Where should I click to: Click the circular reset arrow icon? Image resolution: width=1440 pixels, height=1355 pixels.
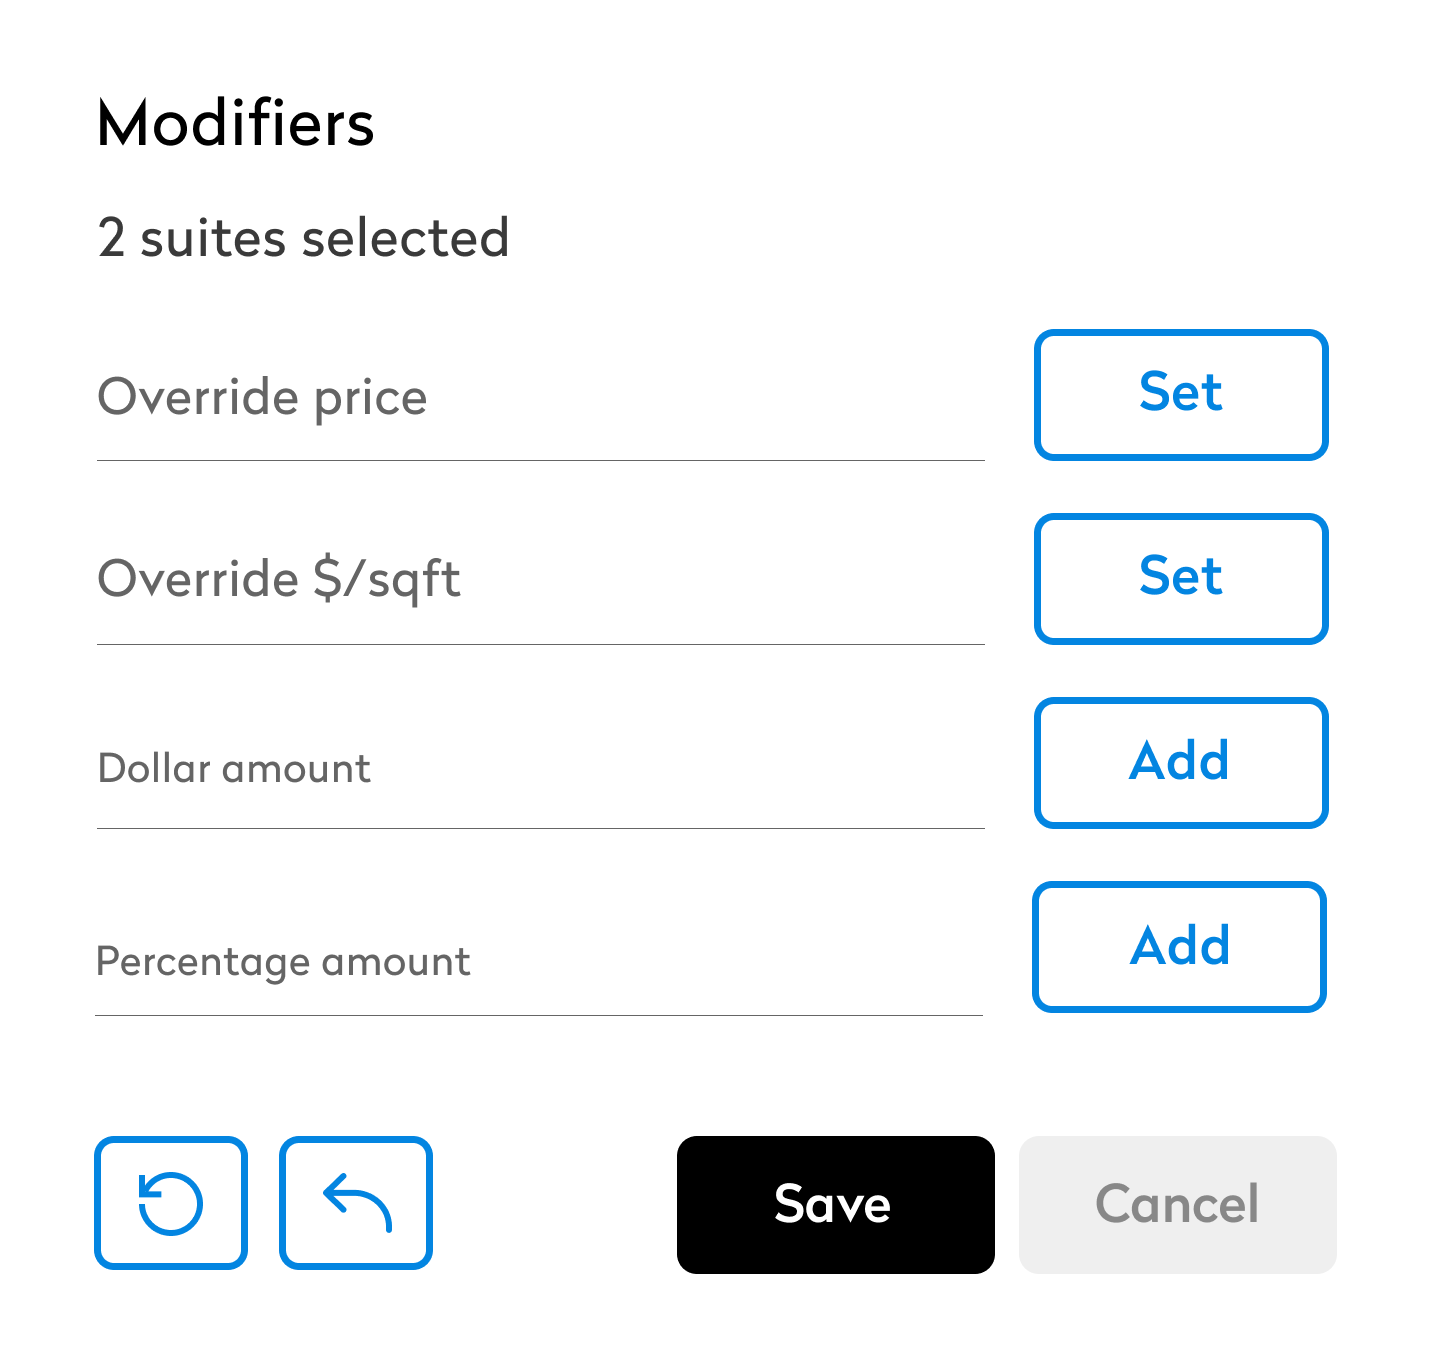tap(171, 1202)
